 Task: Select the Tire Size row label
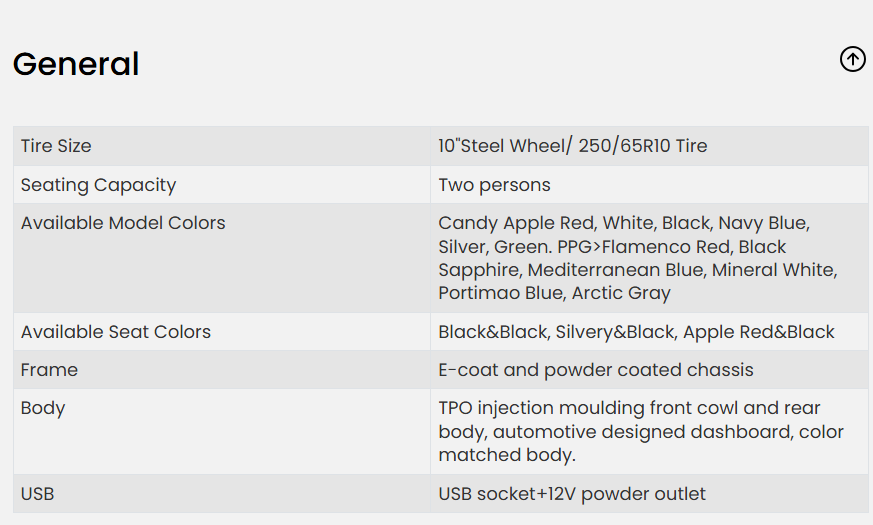[56, 146]
